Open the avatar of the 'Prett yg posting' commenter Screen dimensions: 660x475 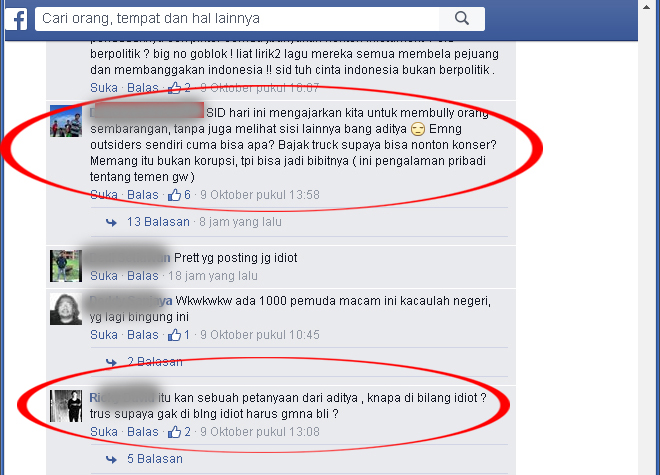(x=66, y=266)
